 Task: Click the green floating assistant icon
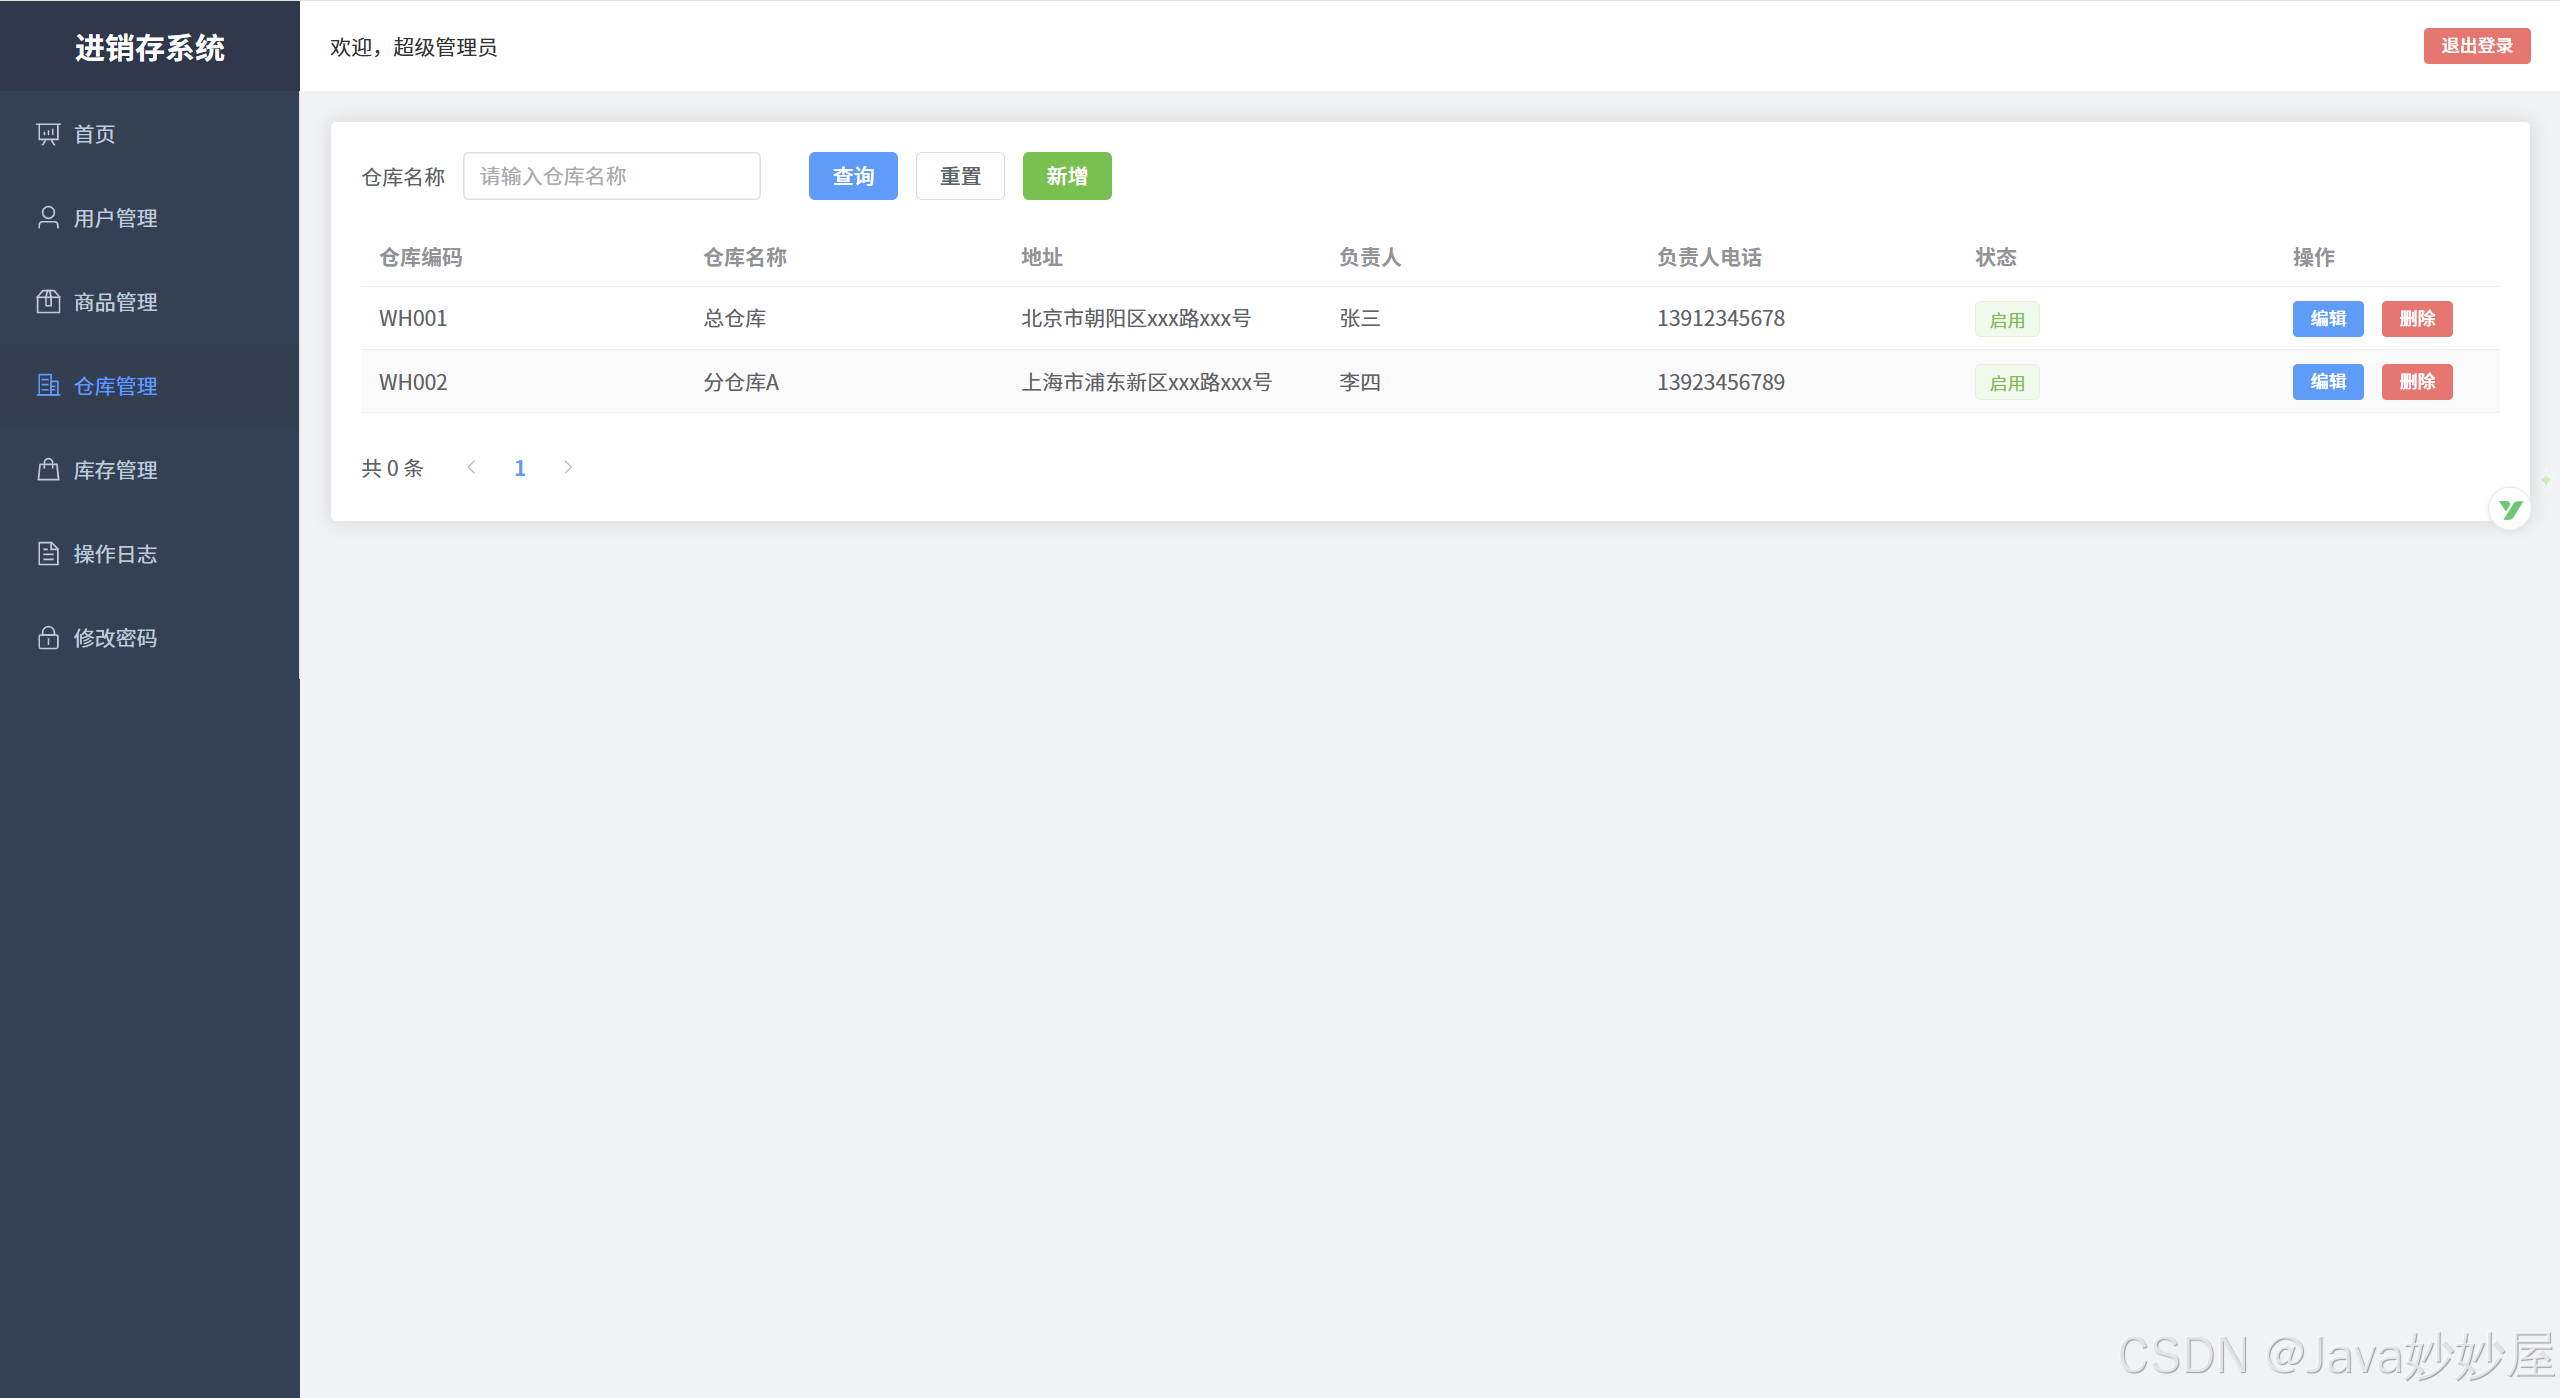pos(2510,509)
